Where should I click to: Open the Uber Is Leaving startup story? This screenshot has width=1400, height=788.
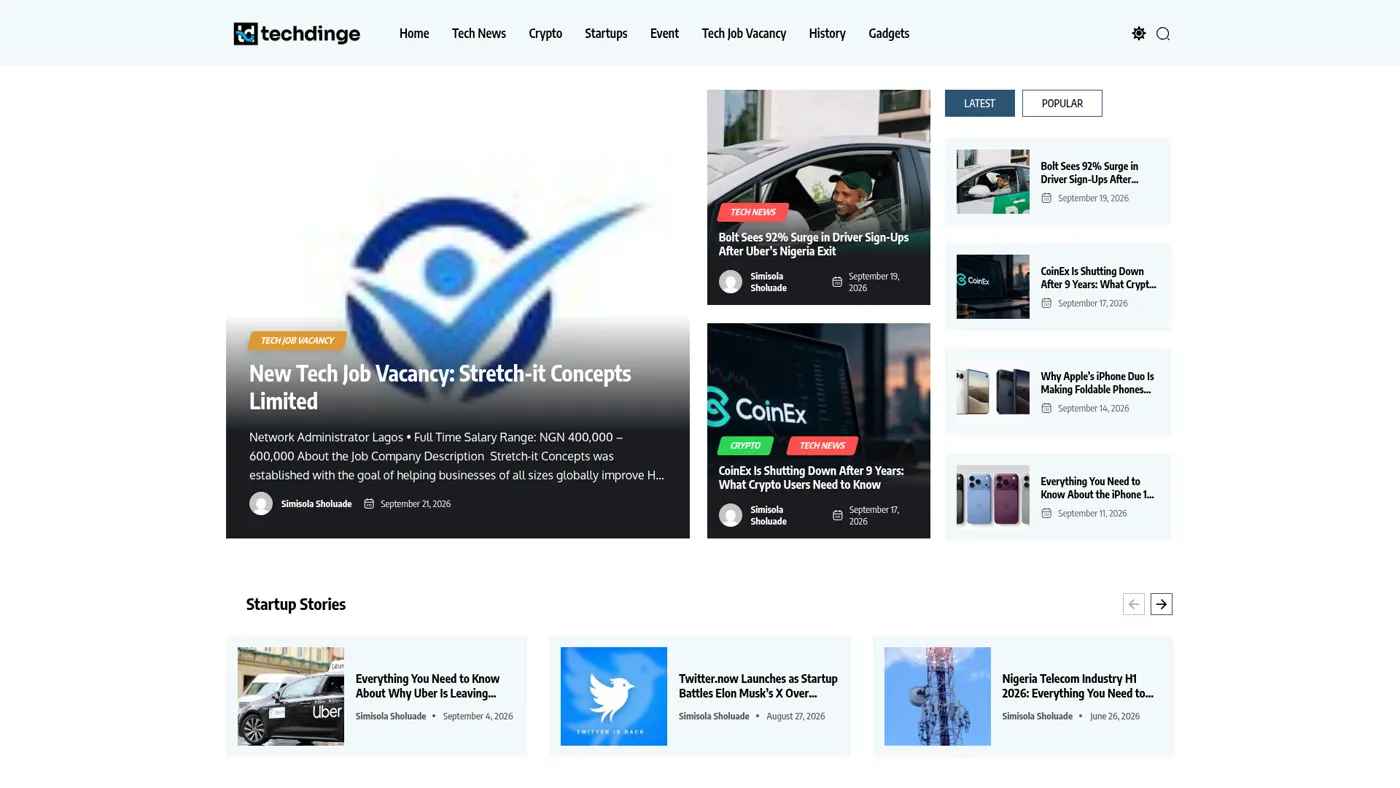427,686
